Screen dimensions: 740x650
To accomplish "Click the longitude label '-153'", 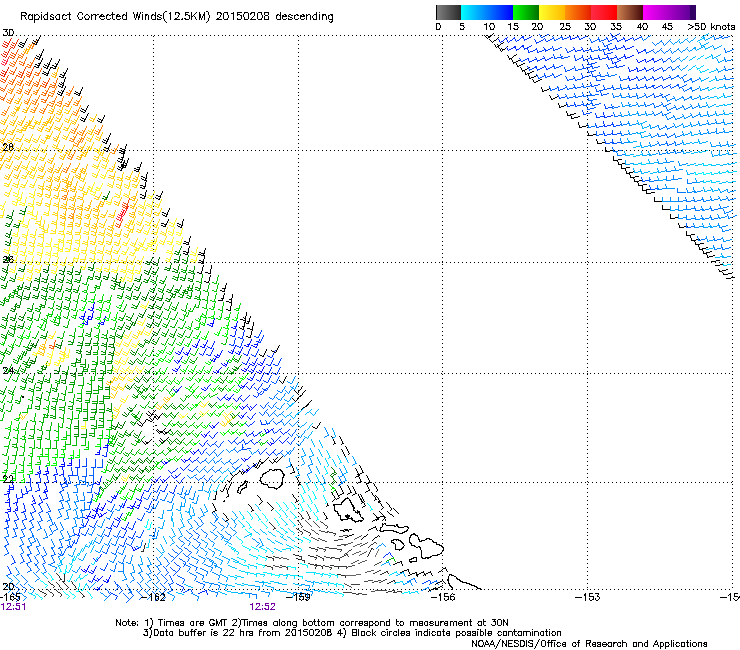I will [x=588, y=597].
